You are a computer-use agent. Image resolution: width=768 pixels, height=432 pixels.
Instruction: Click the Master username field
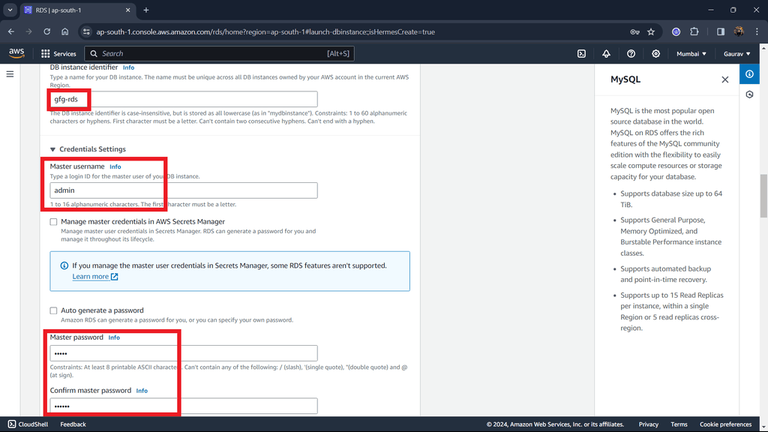pos(183,190)
